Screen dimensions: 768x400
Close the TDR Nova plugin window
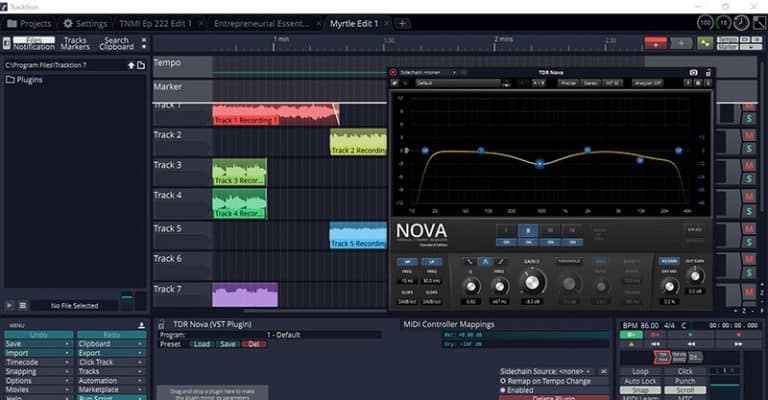(x=393, y=72)
